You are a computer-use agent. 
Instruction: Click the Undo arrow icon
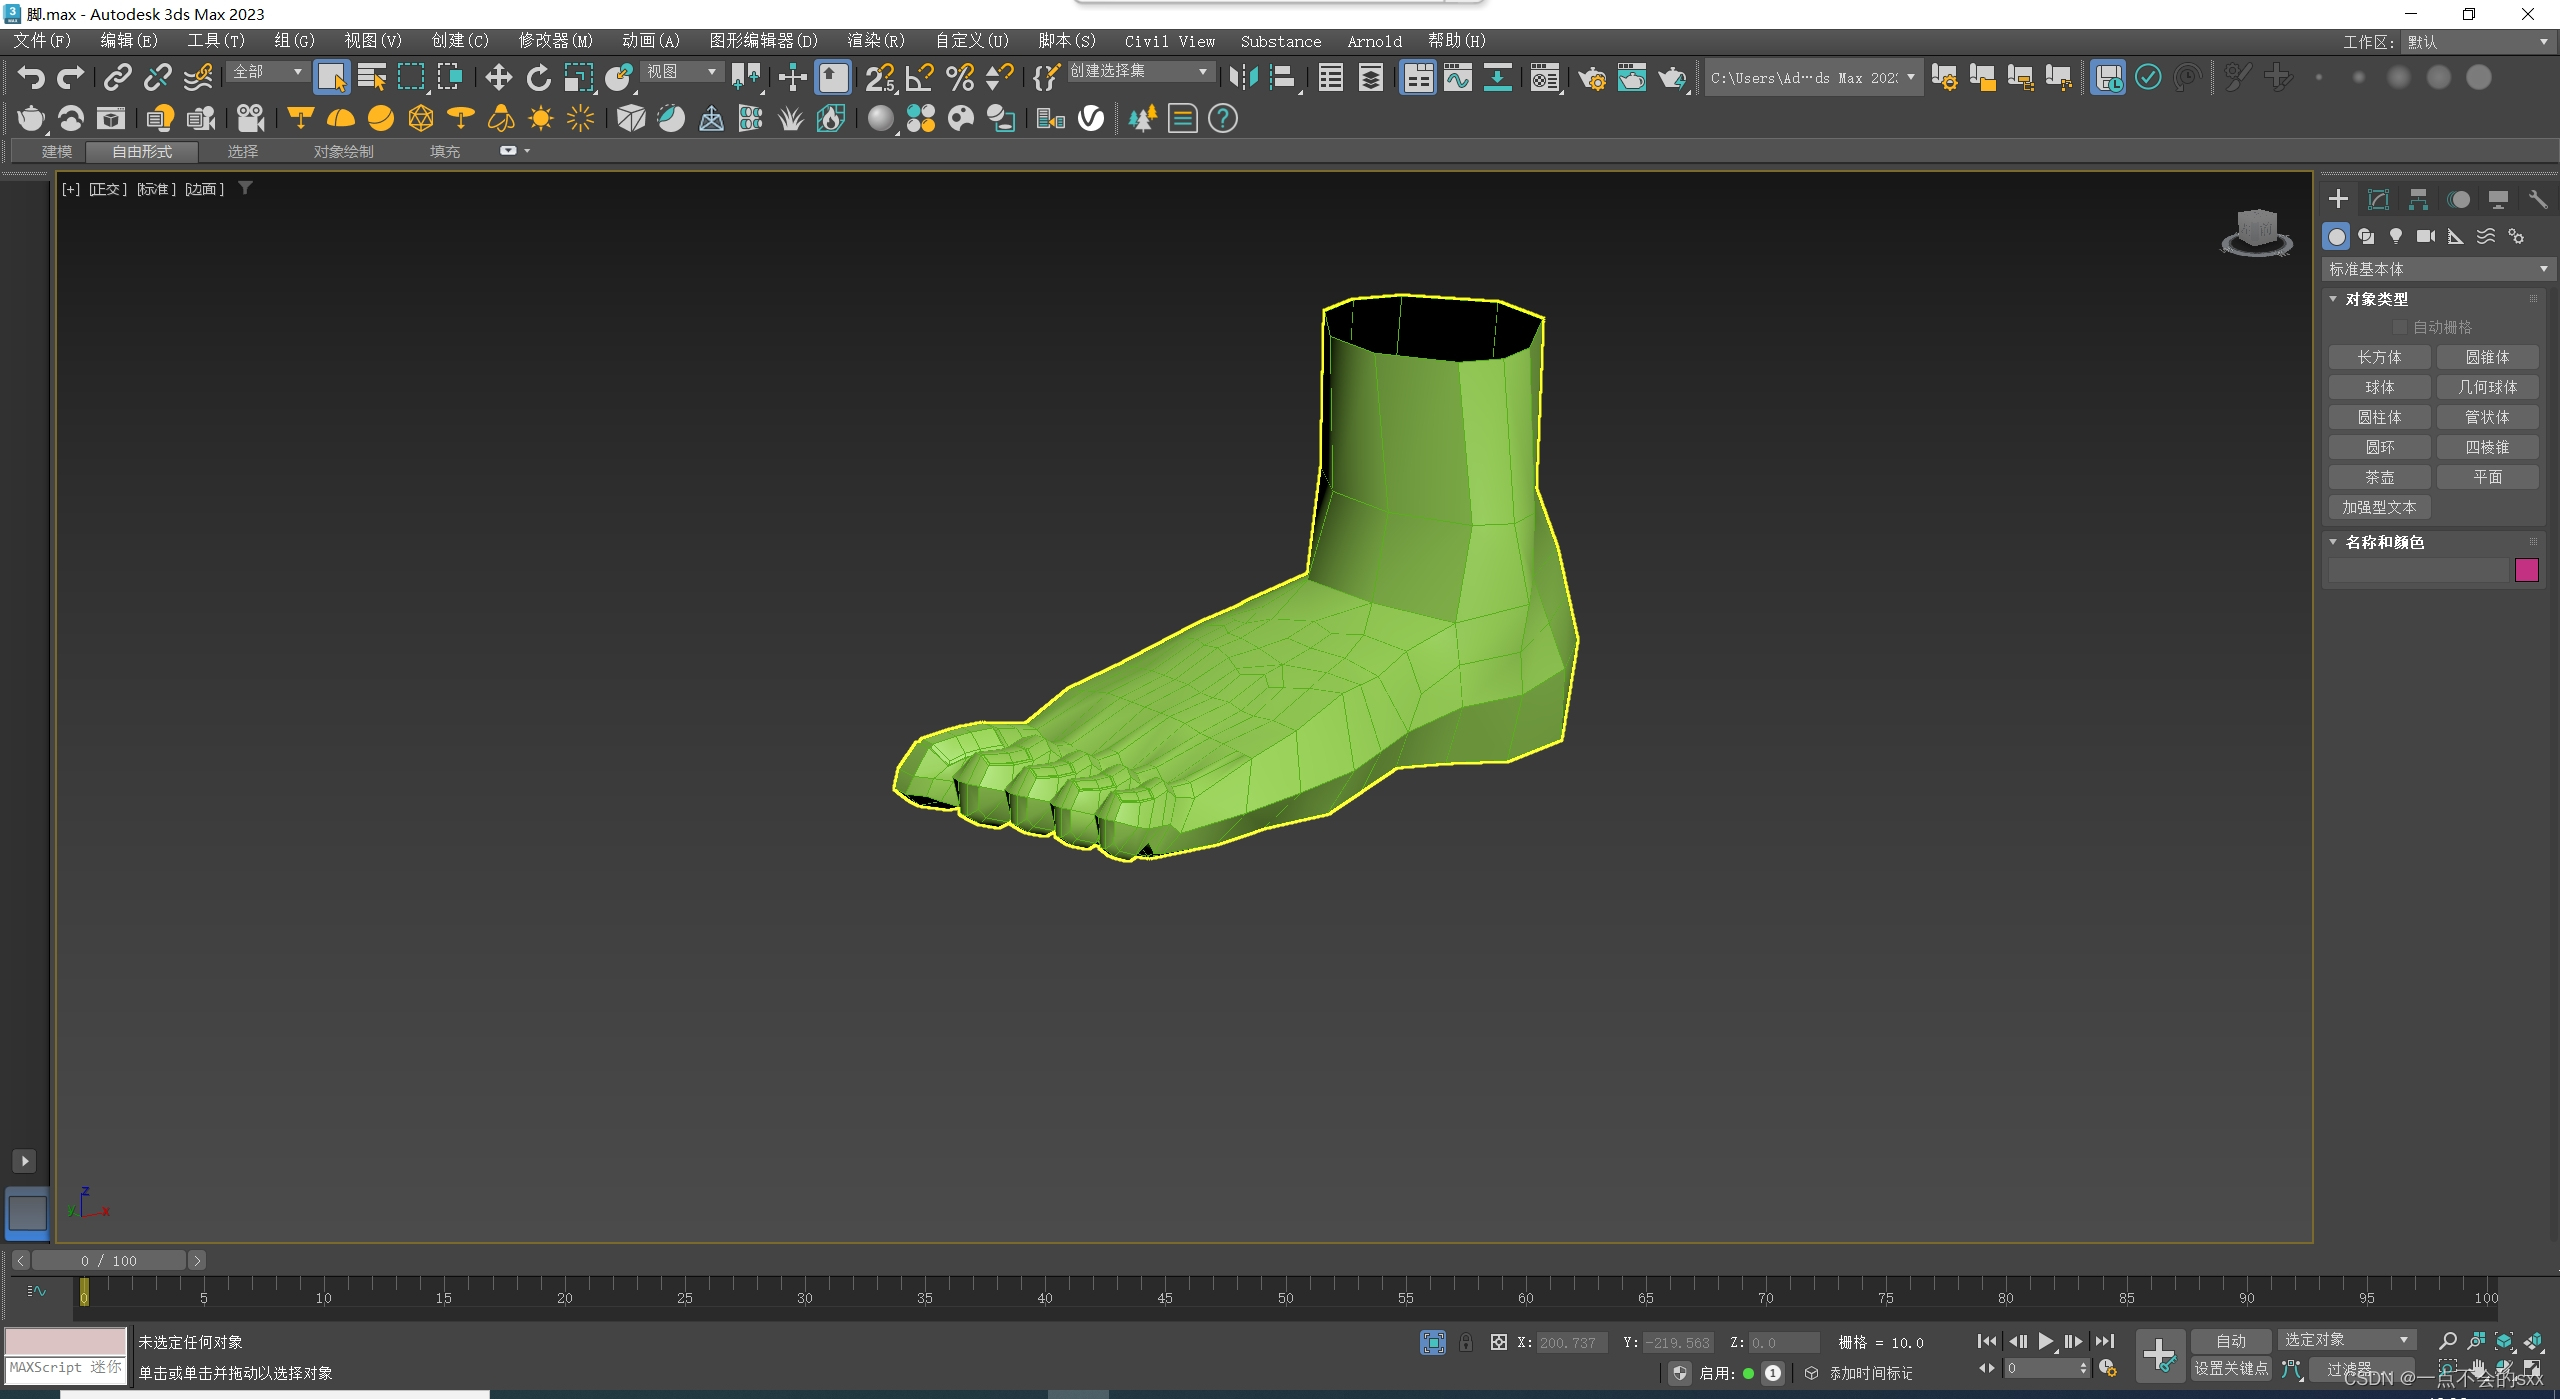[31, 77]
